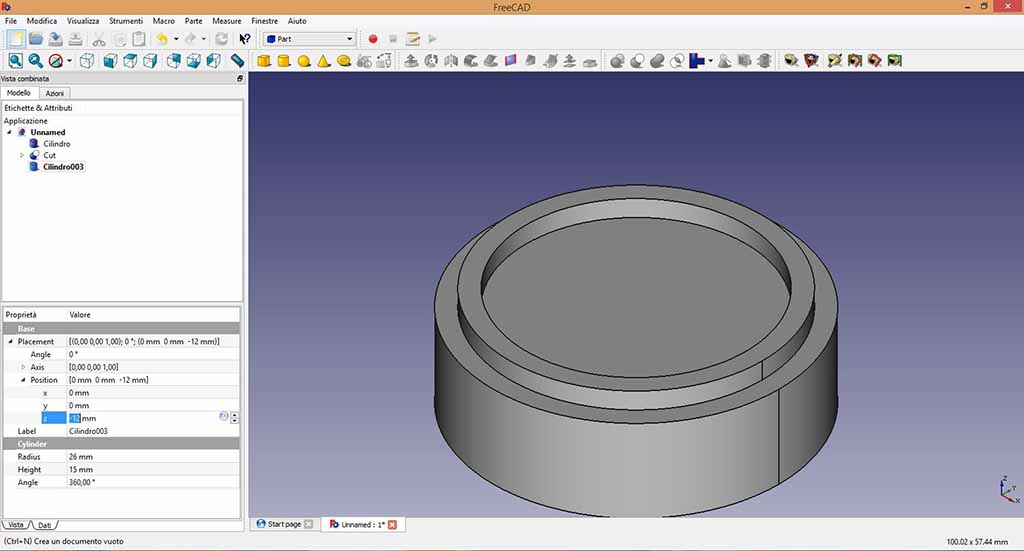Image resolution: width=1024 pixels, height=551 pixels.
Task: Cut two shapes boolean tool
Action: coord(637,61)
